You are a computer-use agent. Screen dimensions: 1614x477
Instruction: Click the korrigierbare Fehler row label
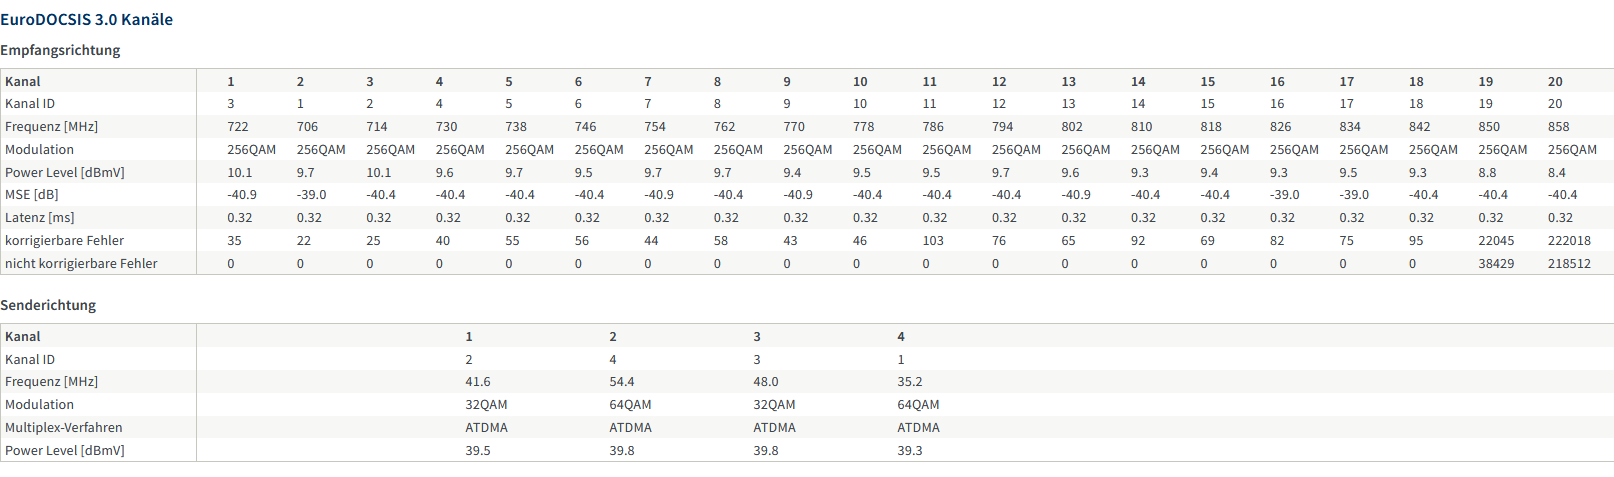pos(64,241)
